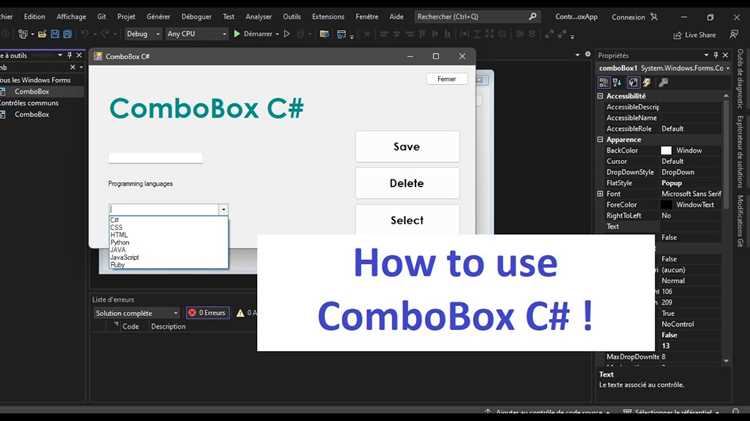Open the Debug configuration dropdown
The height and width of the screenshot is (421, 750).
[x=143, y=34]
